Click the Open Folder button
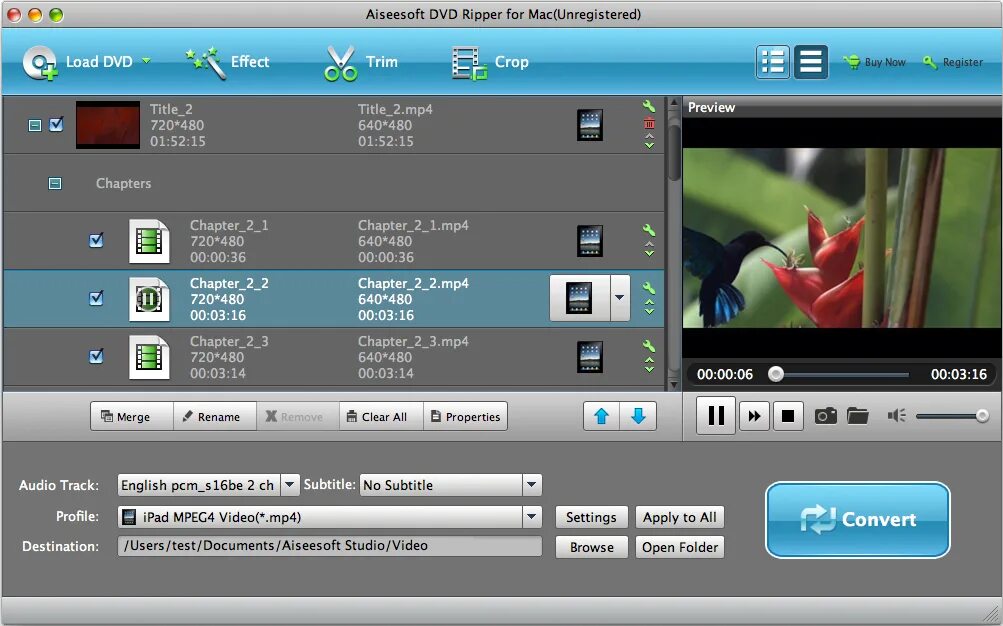The width and height of the screenshot is (1003, 626). click(679, 547)
